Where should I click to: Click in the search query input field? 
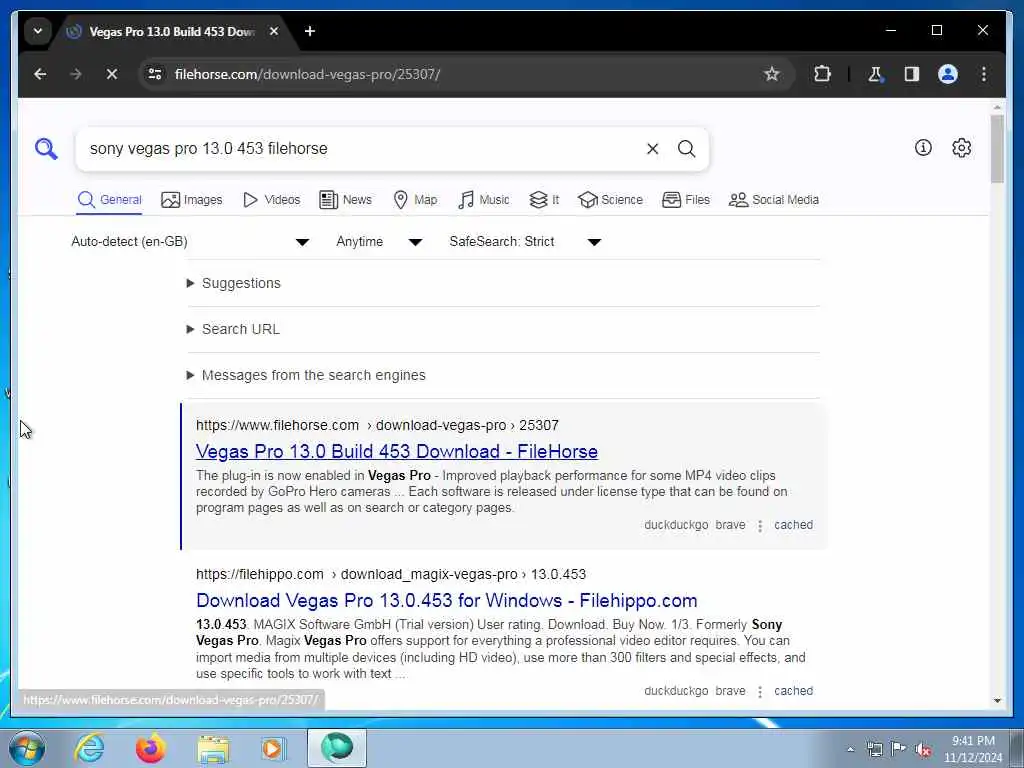(362, 149)
